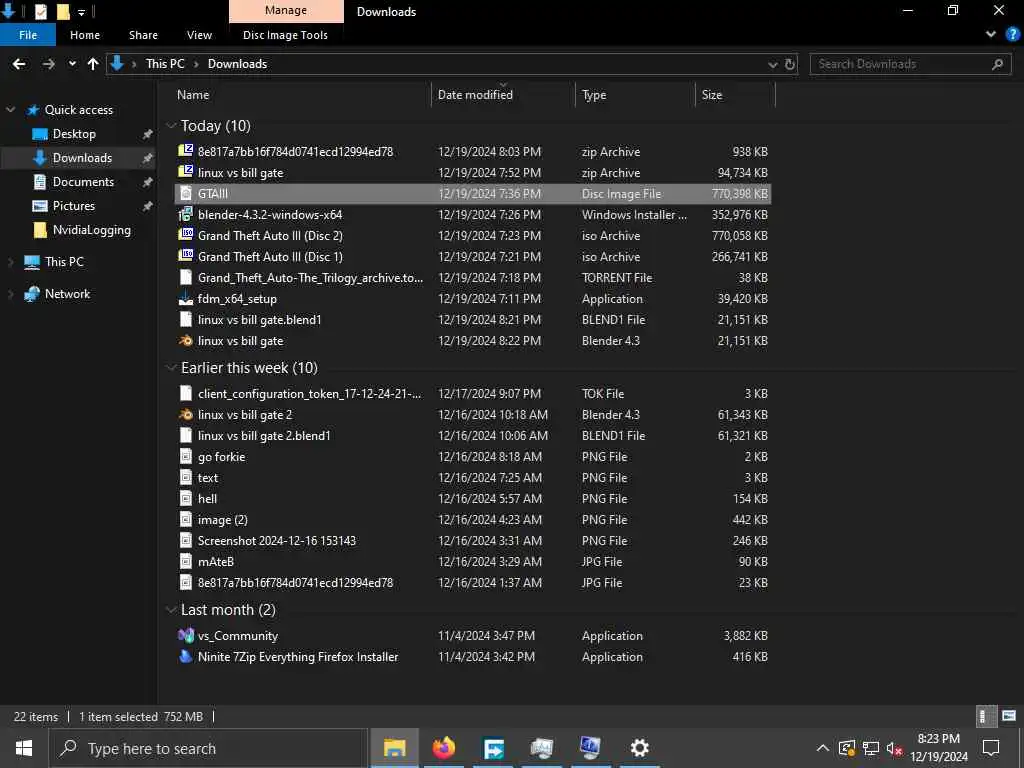Expand the This PC tree node
1024x768 pixels.
(x=10, y=262)
